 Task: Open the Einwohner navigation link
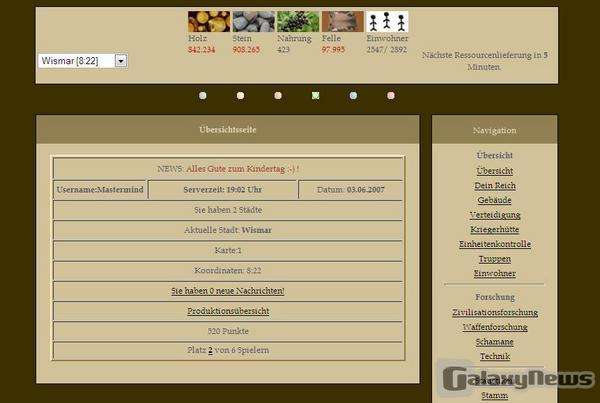pos(495,274)
